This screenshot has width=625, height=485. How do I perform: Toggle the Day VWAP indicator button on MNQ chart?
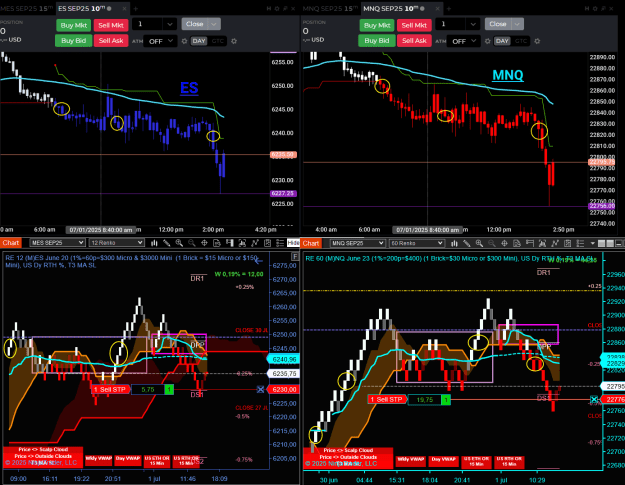tap(443, 462)
